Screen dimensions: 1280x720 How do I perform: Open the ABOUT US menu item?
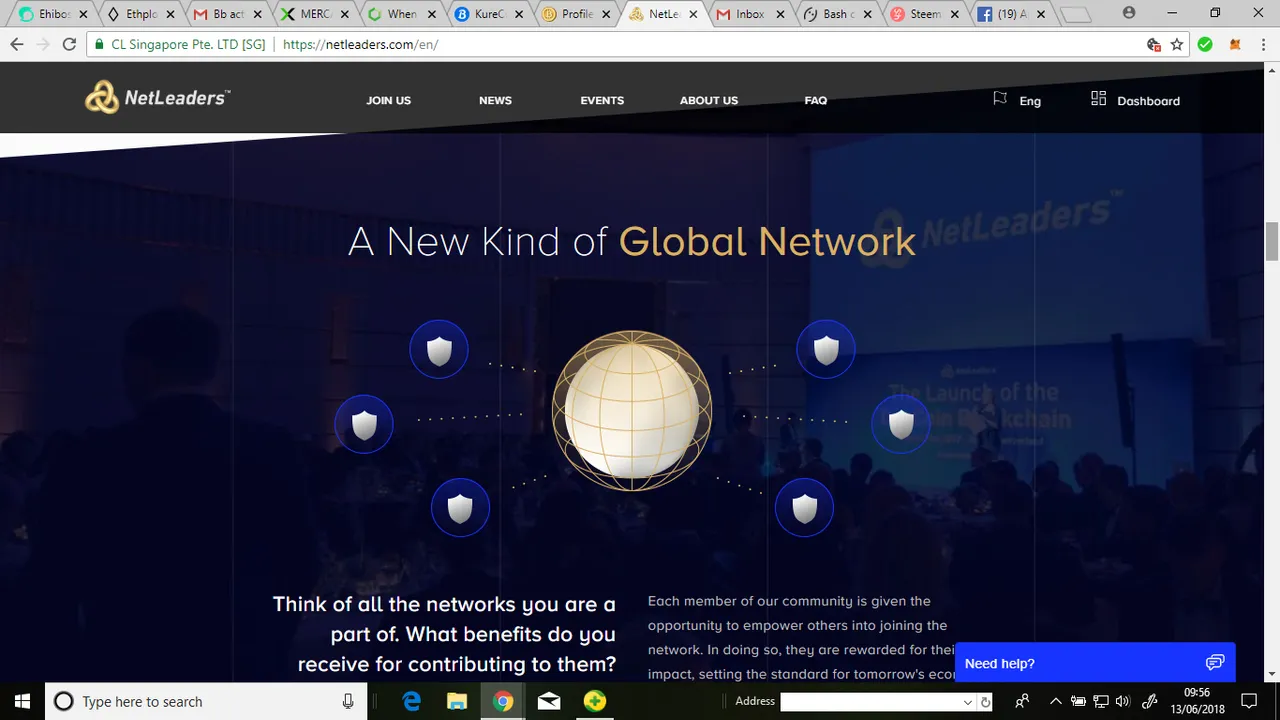point(709,100)
